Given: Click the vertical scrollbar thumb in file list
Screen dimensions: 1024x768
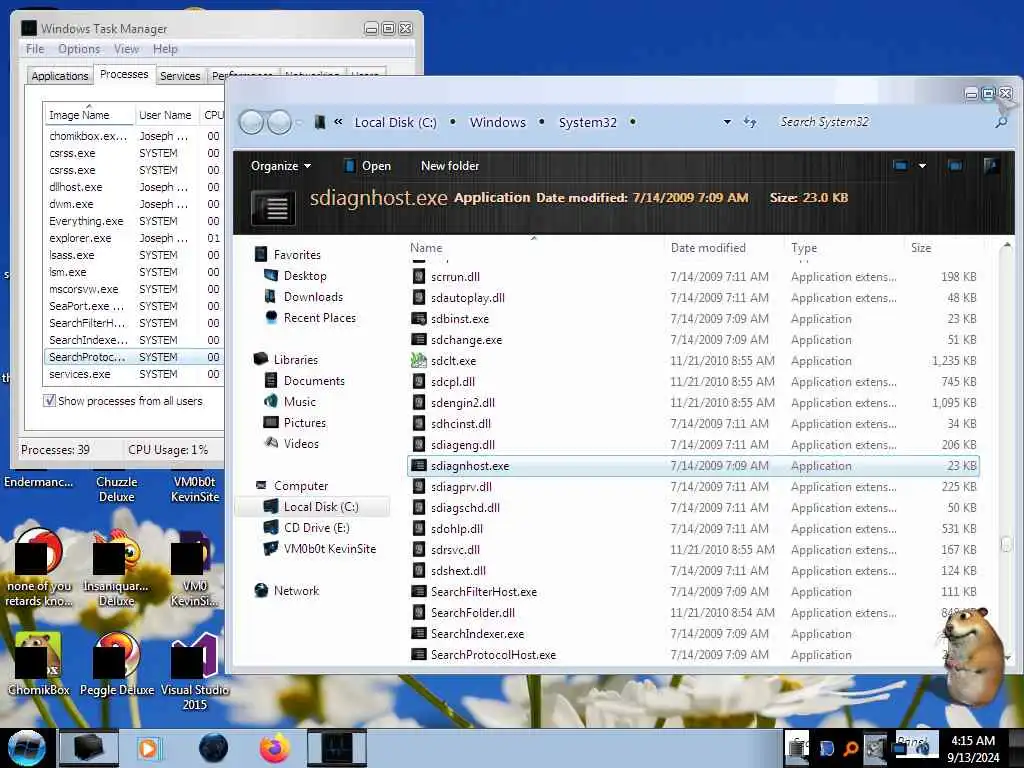Looking at the screenshot, I should 1006,543.
